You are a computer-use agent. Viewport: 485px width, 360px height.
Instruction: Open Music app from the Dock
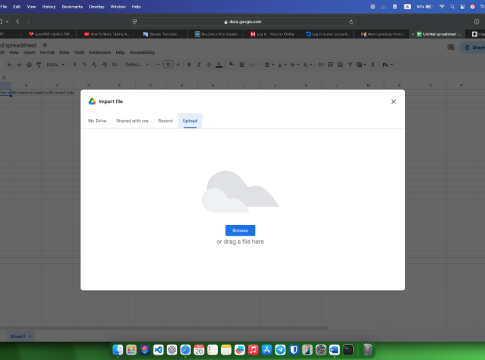(253, 350)
